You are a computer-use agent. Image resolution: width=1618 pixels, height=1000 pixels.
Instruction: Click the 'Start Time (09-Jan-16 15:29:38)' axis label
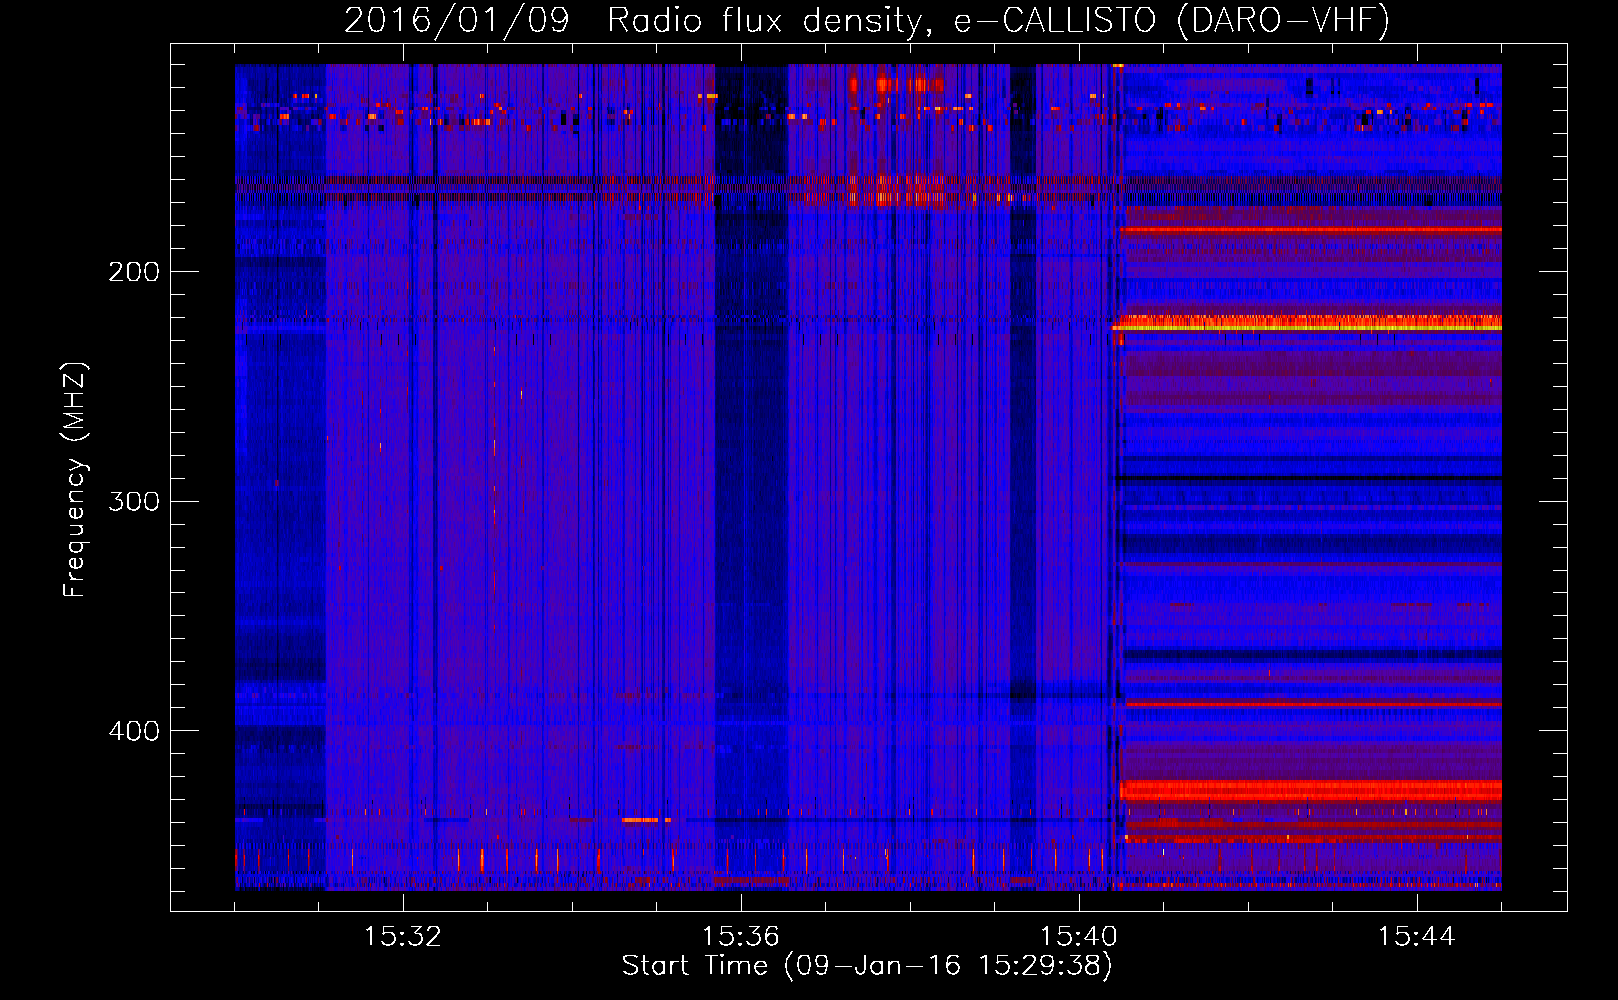tap(867, 966)
